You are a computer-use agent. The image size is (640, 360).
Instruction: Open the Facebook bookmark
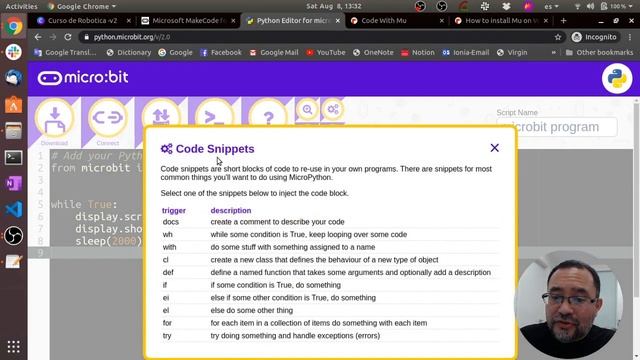pos(221,52)
